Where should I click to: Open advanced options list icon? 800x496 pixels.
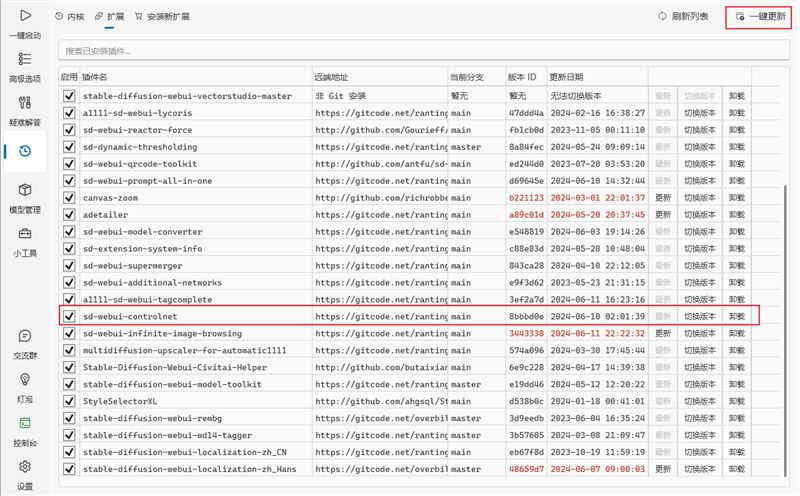(x=24, y=59)
